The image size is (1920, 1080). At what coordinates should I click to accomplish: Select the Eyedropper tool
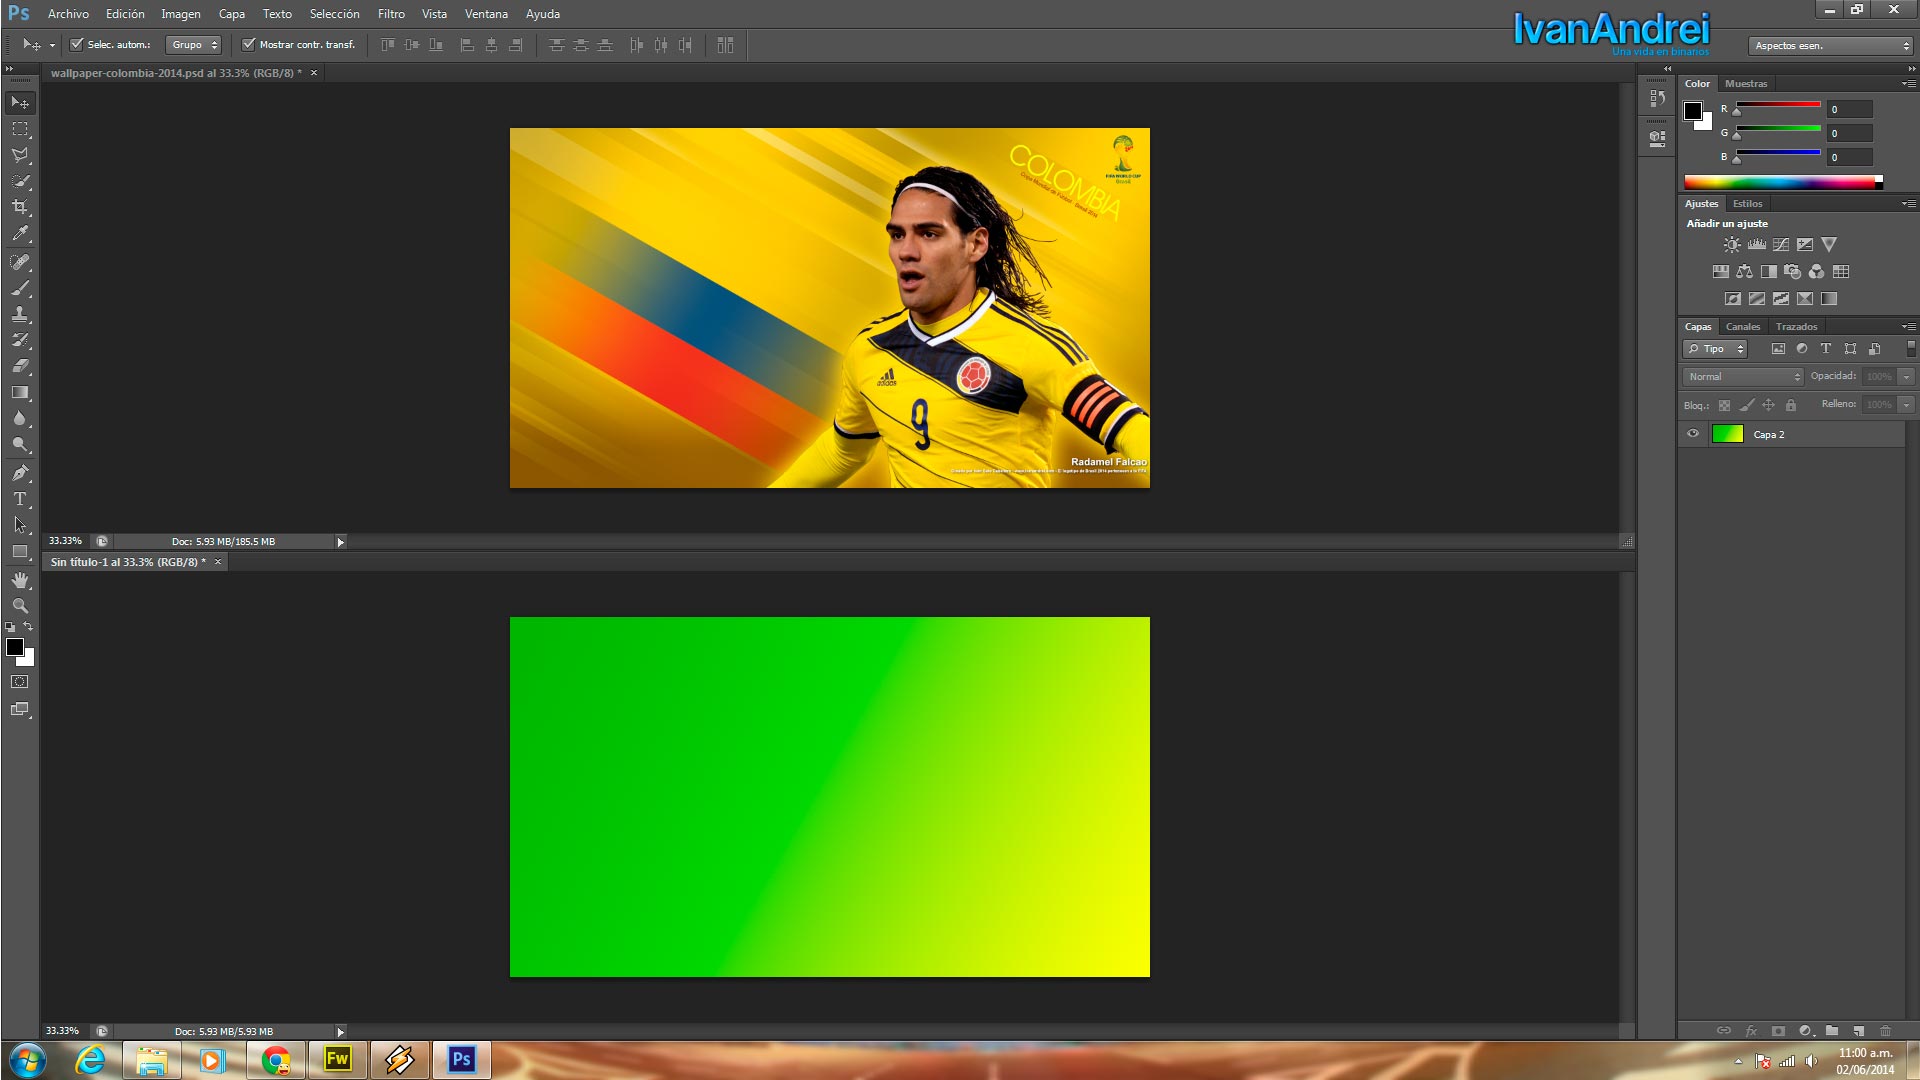20,234
